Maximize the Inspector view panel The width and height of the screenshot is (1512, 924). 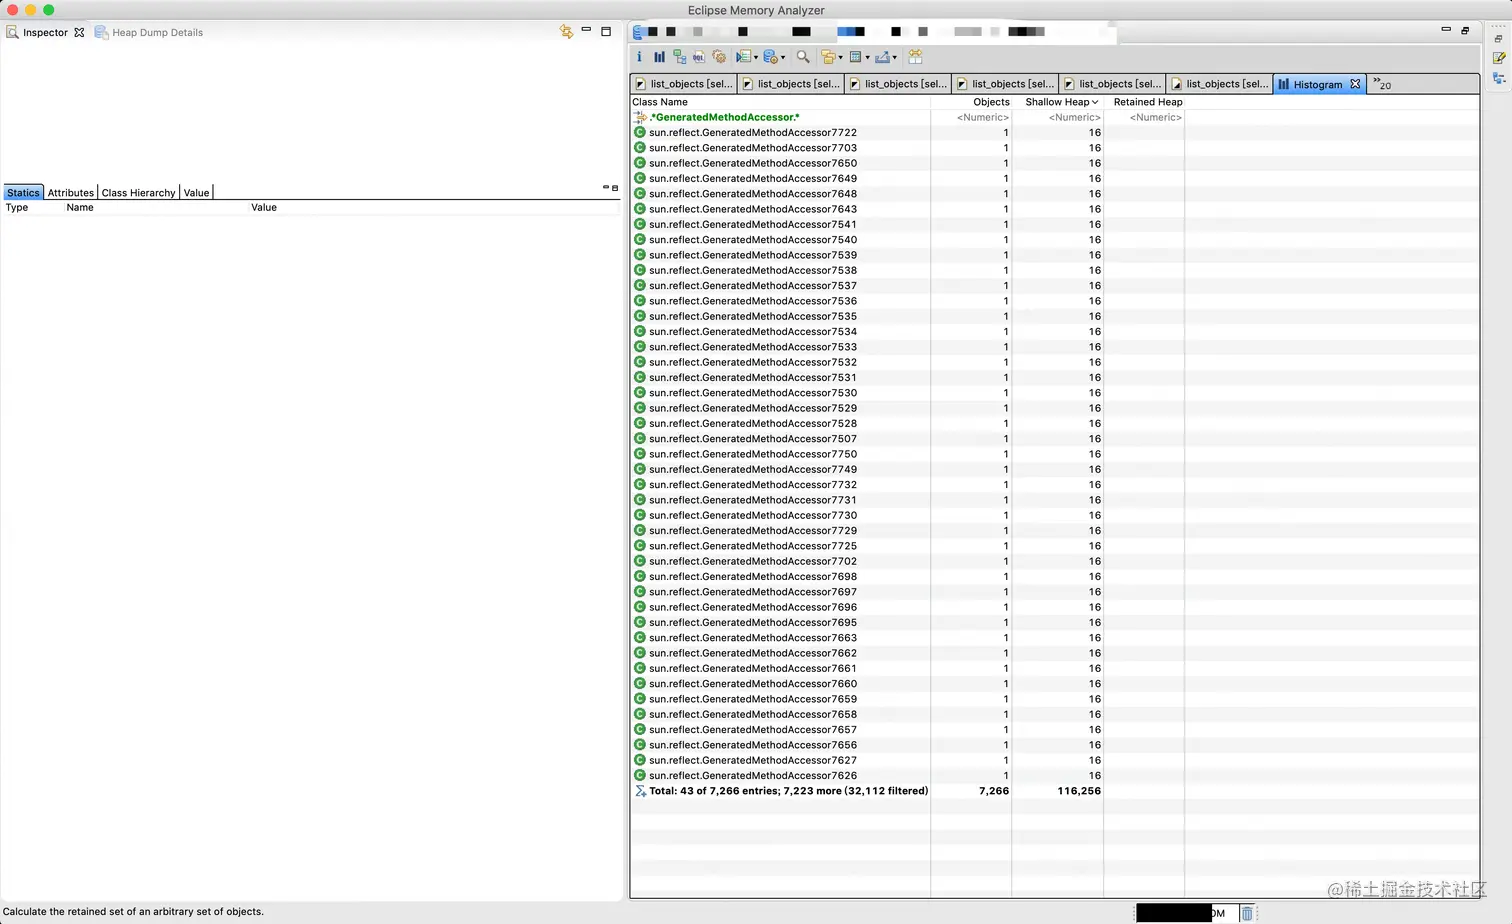coord(606,31)
